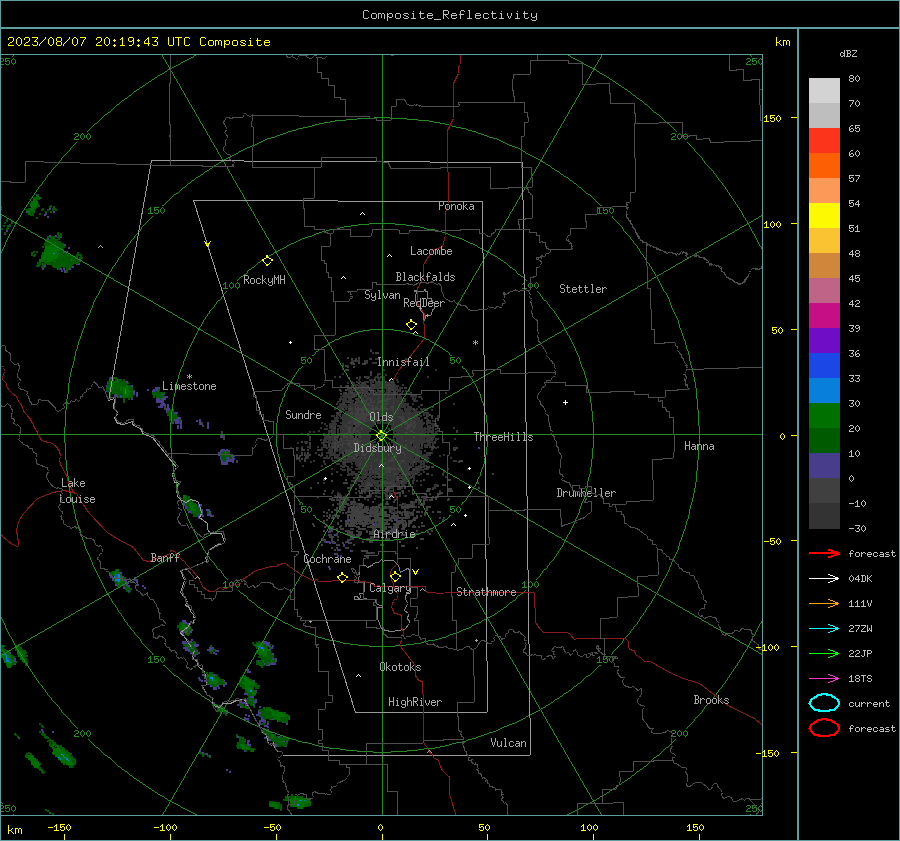The image size is (900, 841).
Task: Click the Drumheller city label
Action: 586,493
